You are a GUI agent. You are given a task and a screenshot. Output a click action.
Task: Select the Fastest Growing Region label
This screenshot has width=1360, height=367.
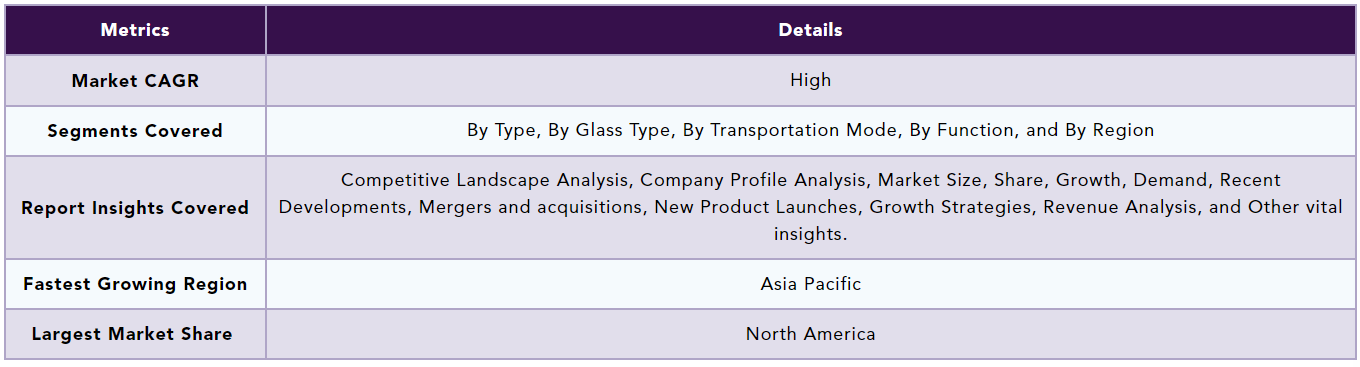135,284
